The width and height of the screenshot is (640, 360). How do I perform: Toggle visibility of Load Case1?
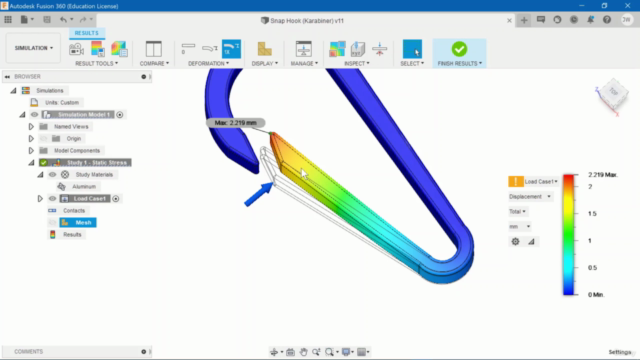(x=52, y=199)
